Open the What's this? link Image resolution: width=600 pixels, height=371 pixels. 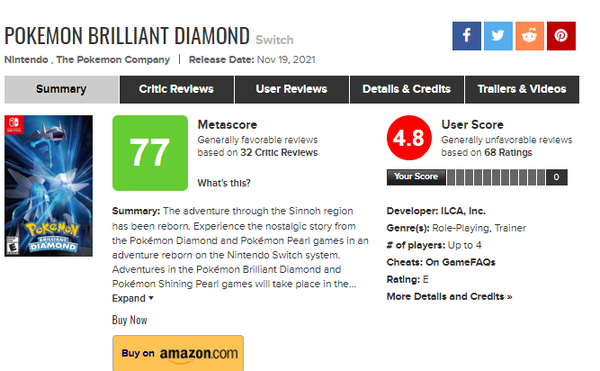(x=224, y=183)
